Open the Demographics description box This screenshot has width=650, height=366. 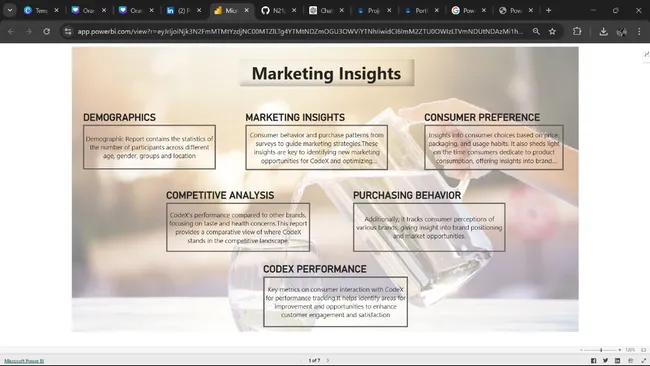[x=149, y=147]
